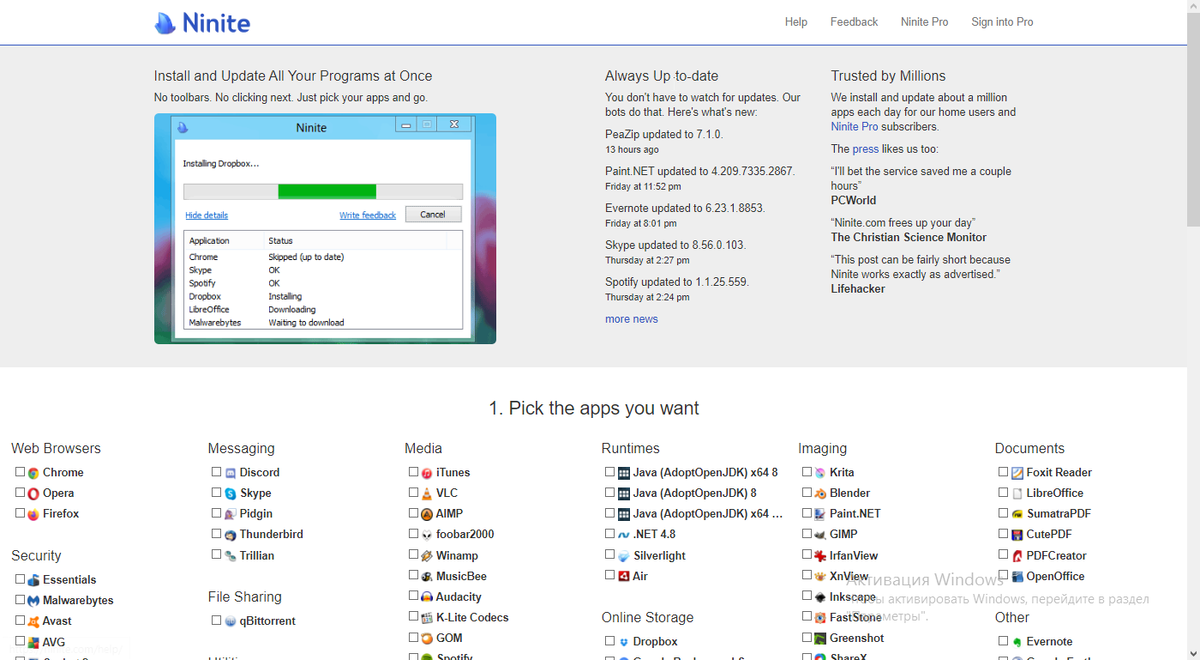The width and height of the screenshot is (1200, 660).
Task: Click the qBittorrent app icon
Action: click(x=230, y=621)
